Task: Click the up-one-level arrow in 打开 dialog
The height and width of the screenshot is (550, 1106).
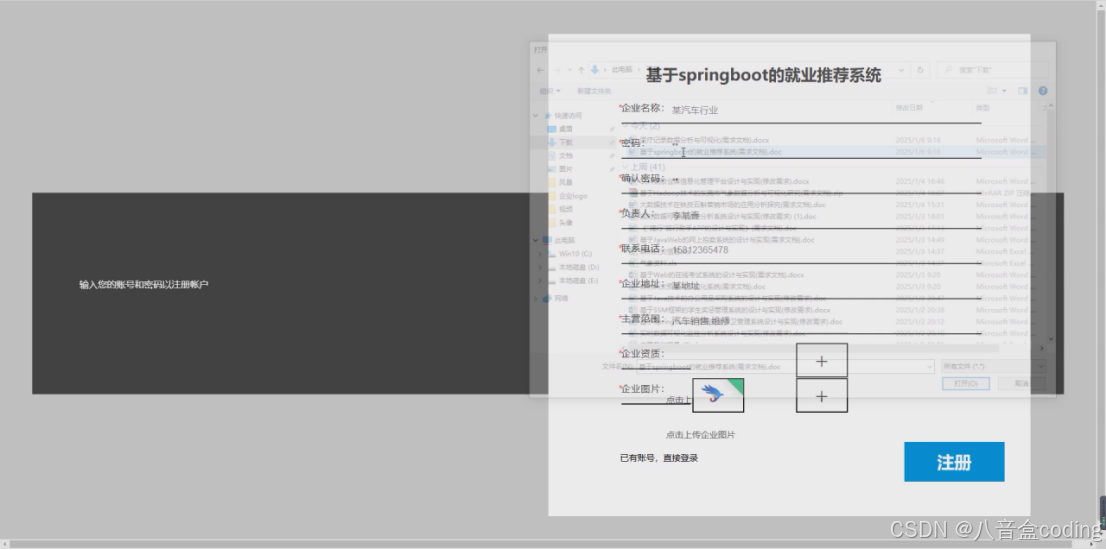Action: tap(581, 70)
